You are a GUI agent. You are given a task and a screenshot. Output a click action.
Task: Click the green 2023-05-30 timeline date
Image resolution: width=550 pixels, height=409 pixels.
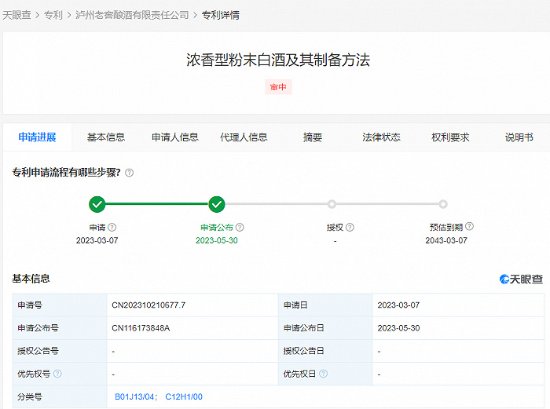[217, 240]
